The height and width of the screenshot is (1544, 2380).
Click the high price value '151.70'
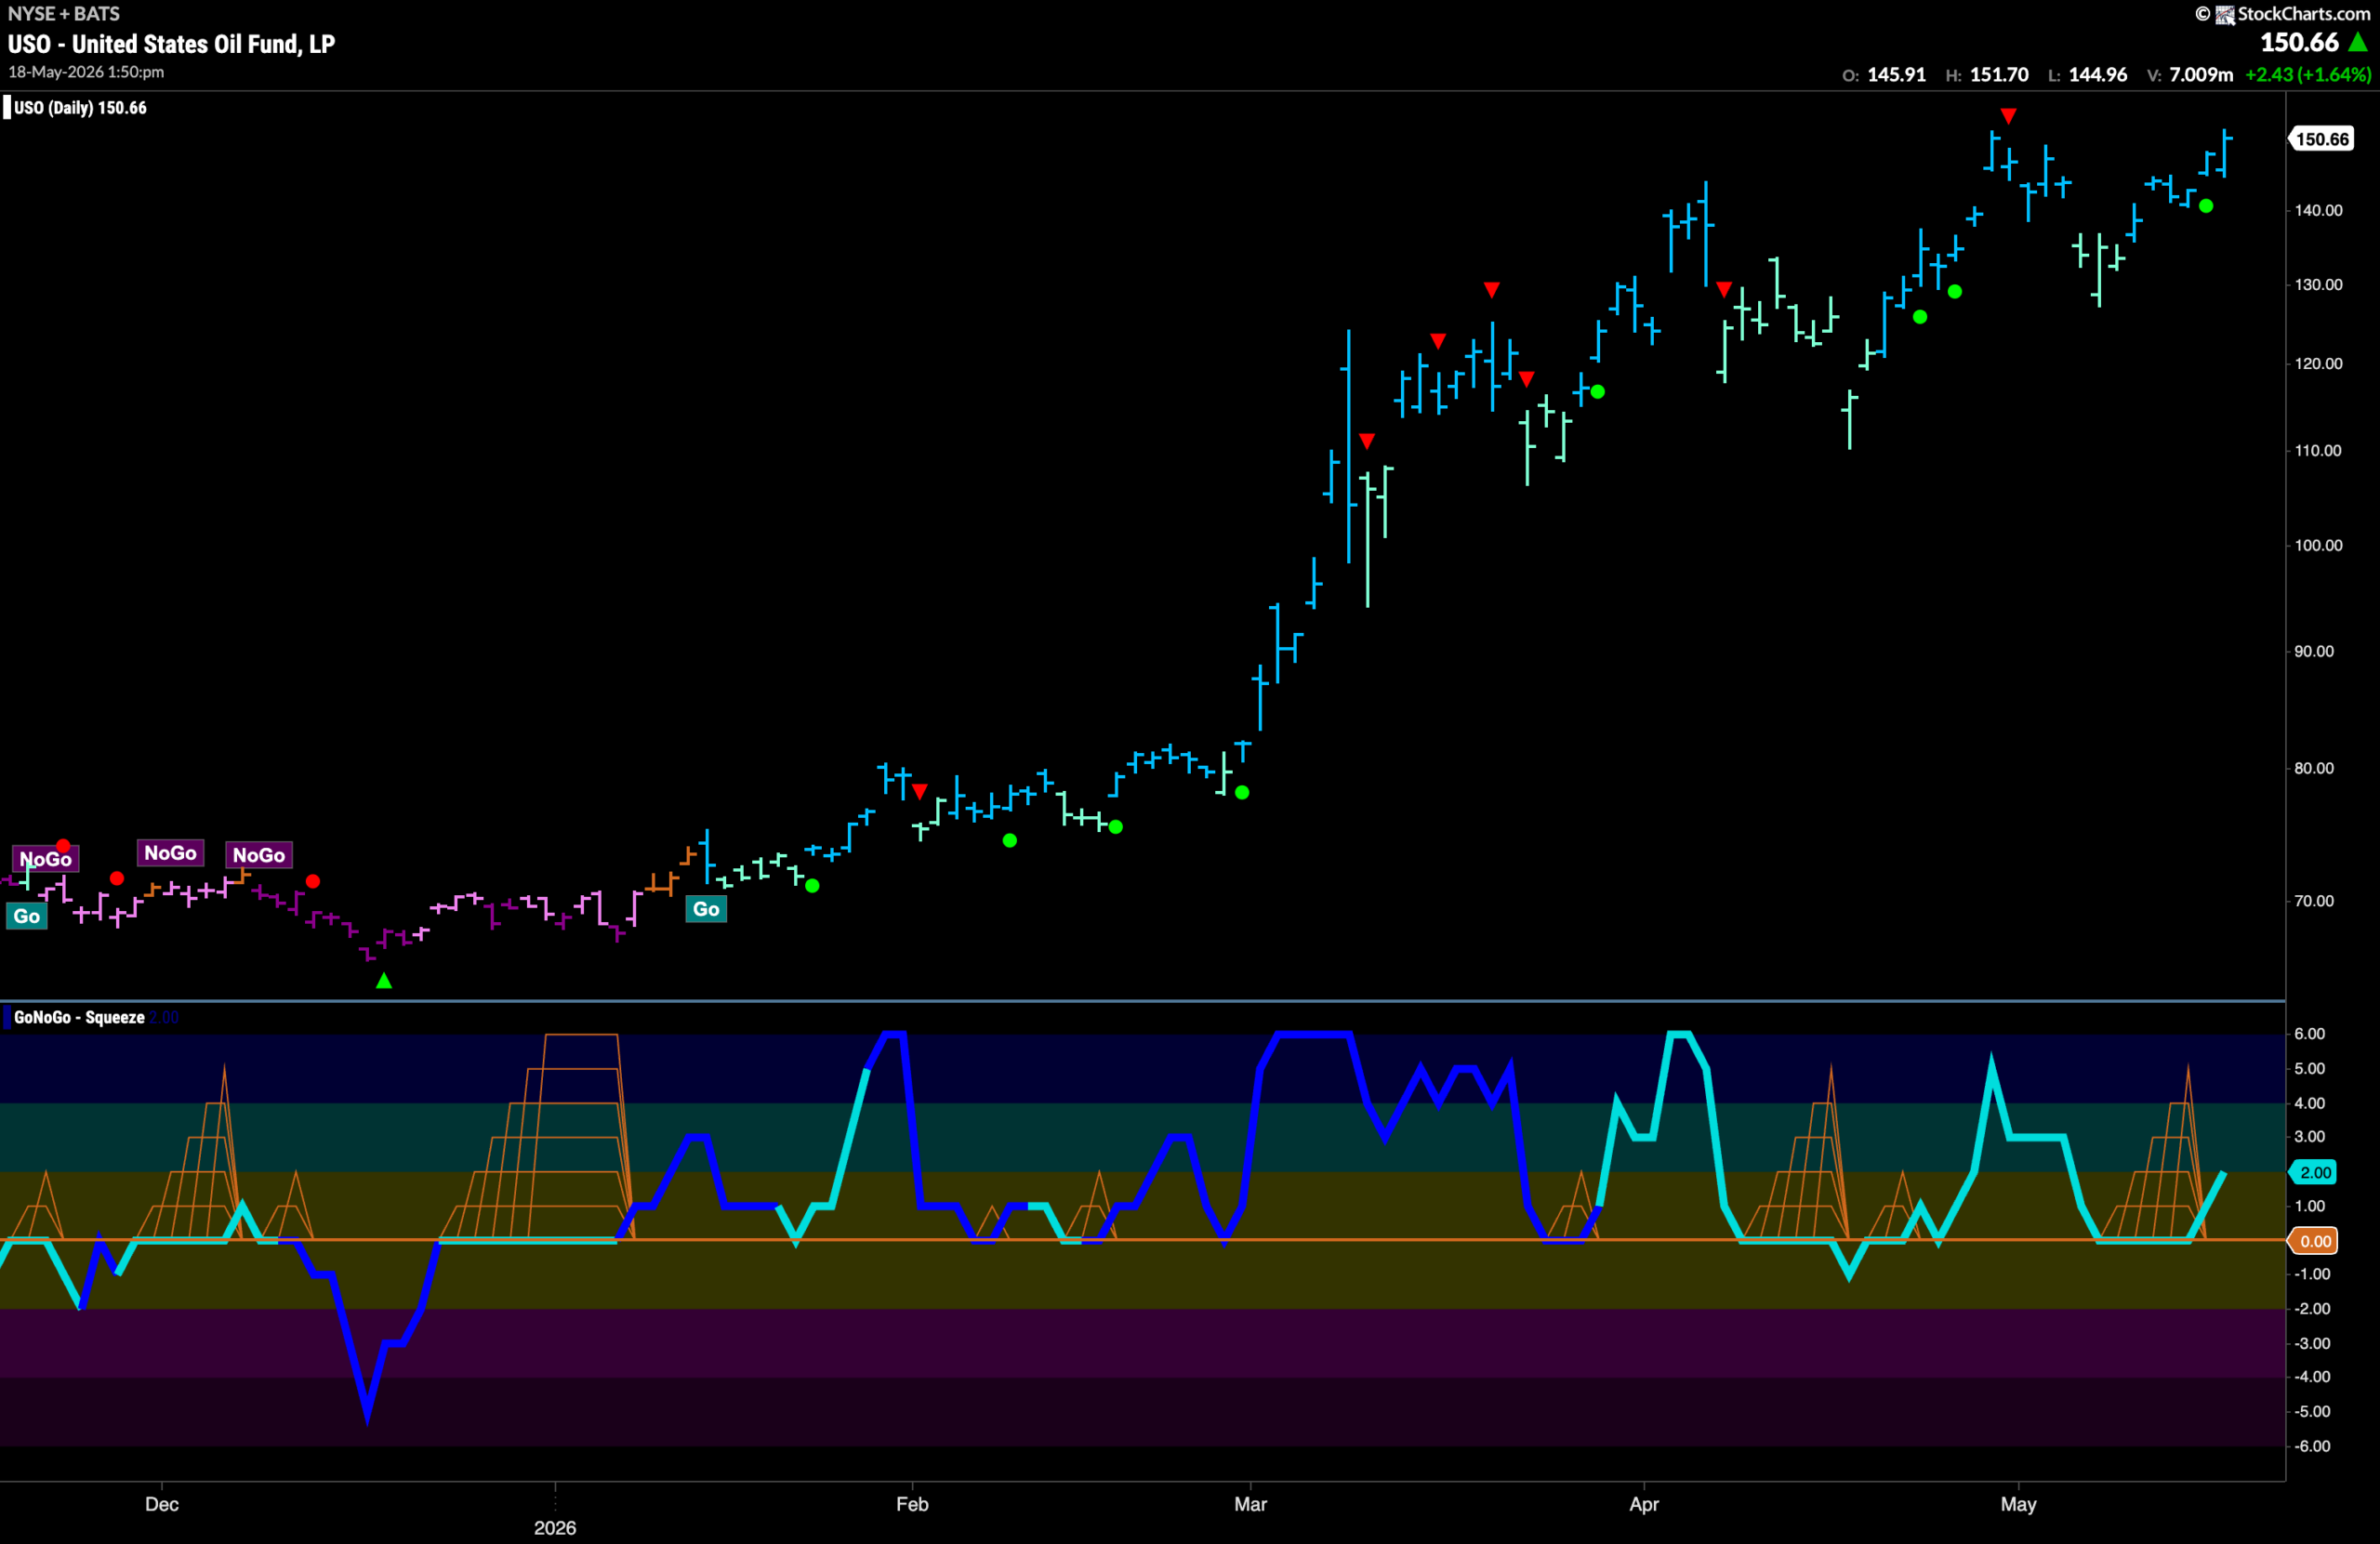tap(1999, 75)
